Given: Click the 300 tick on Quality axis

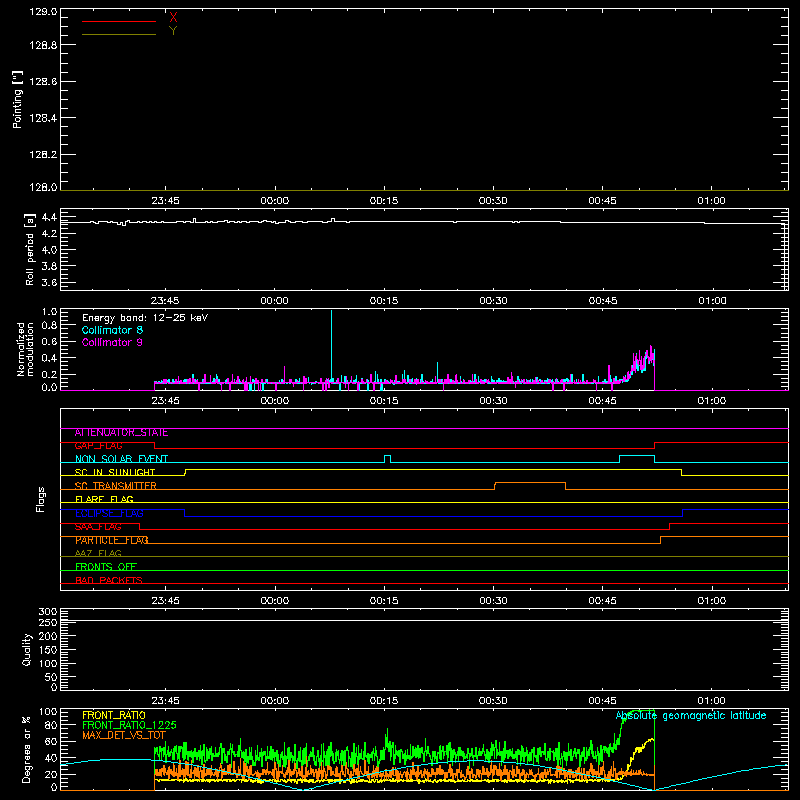Looking at the screenshot, I should 48,612.
